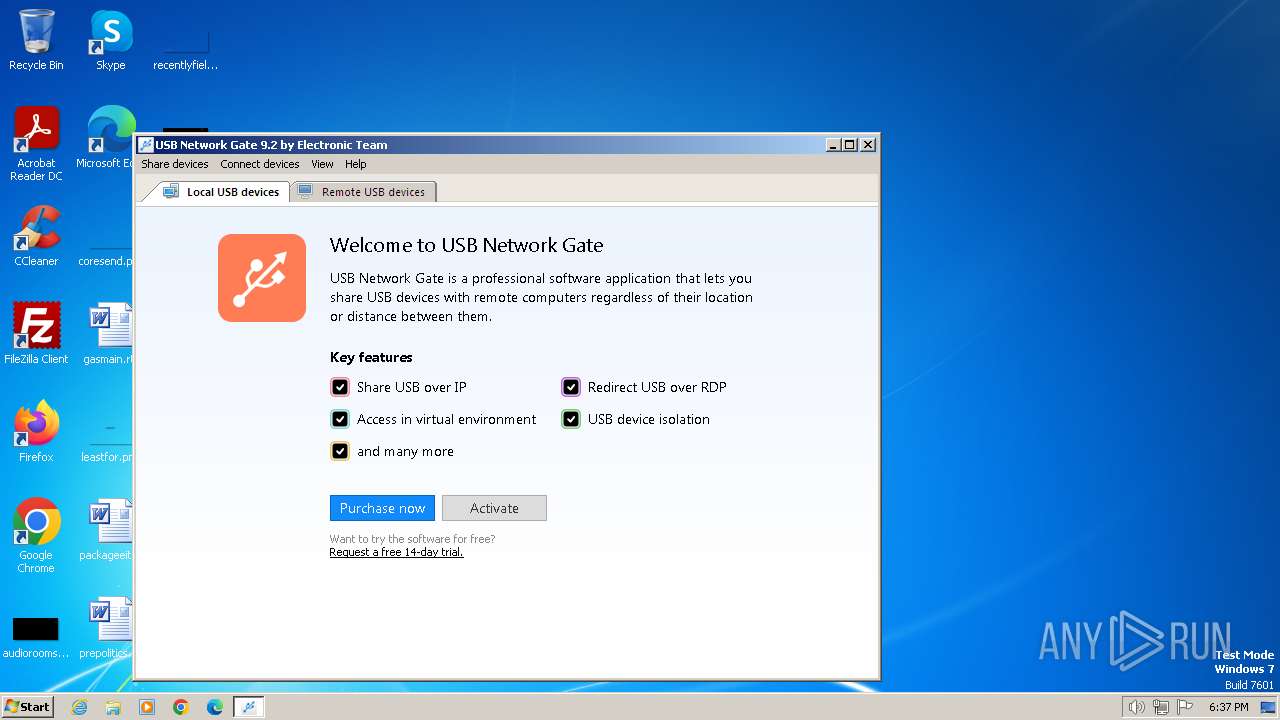The height and width of the screenshot is (720, 1280).
Task: Click the Purchase now button
Action: [382, 508]
